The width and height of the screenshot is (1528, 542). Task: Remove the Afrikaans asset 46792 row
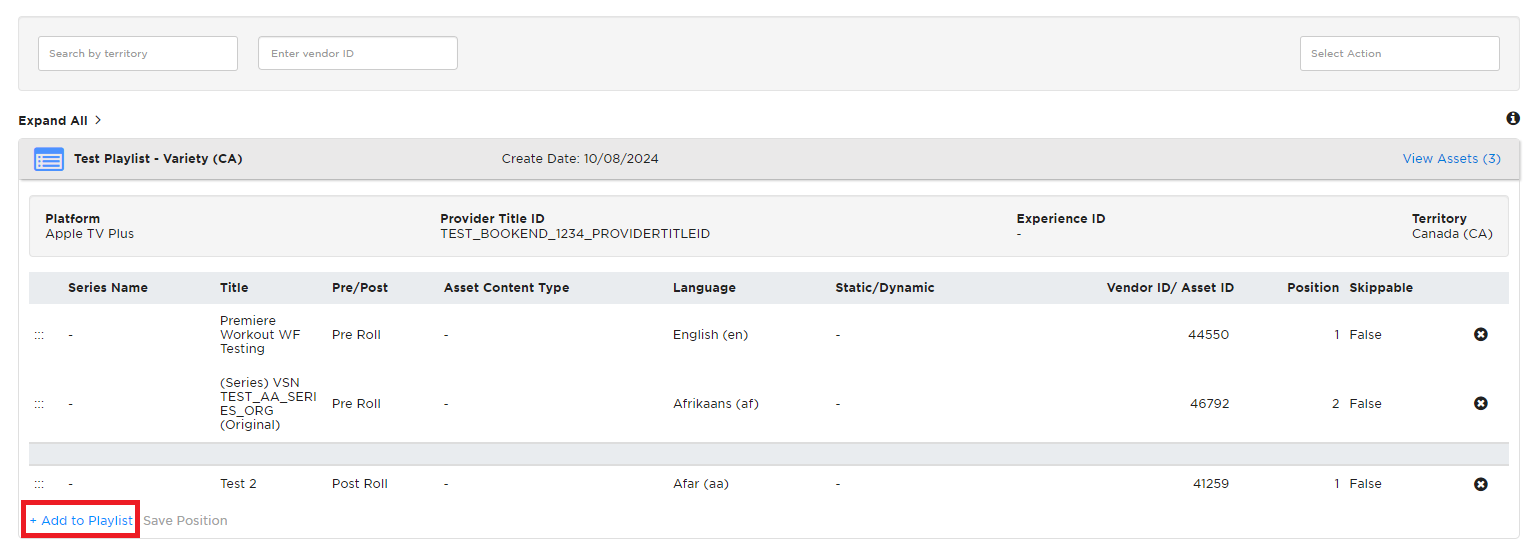point(1481,403)
